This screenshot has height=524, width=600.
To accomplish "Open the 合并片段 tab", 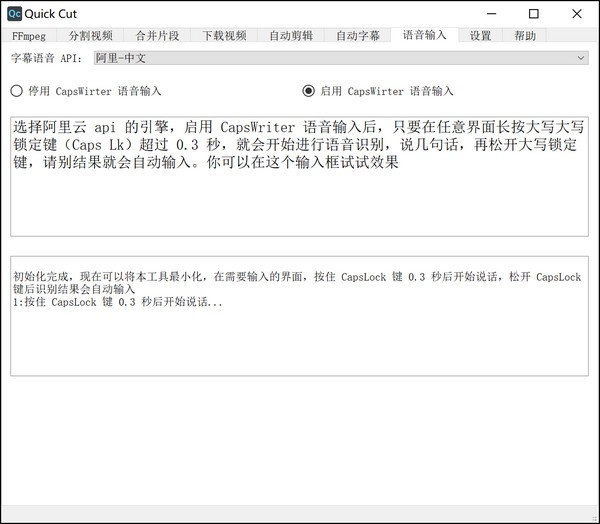I will [x=158, y=35].
